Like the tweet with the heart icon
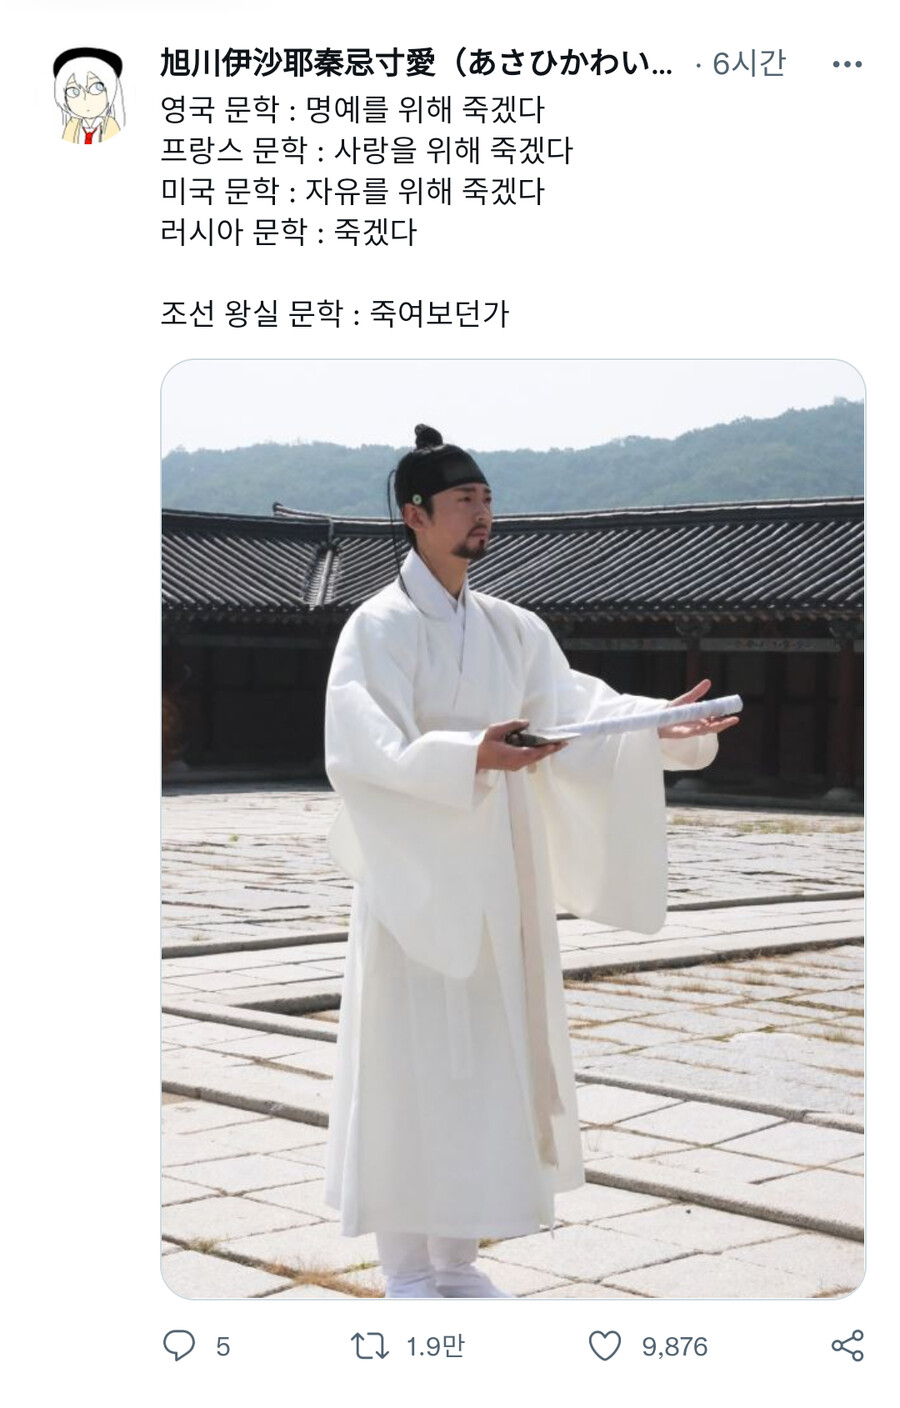This screenshot has height=1408, width=900. point(604,1346)
